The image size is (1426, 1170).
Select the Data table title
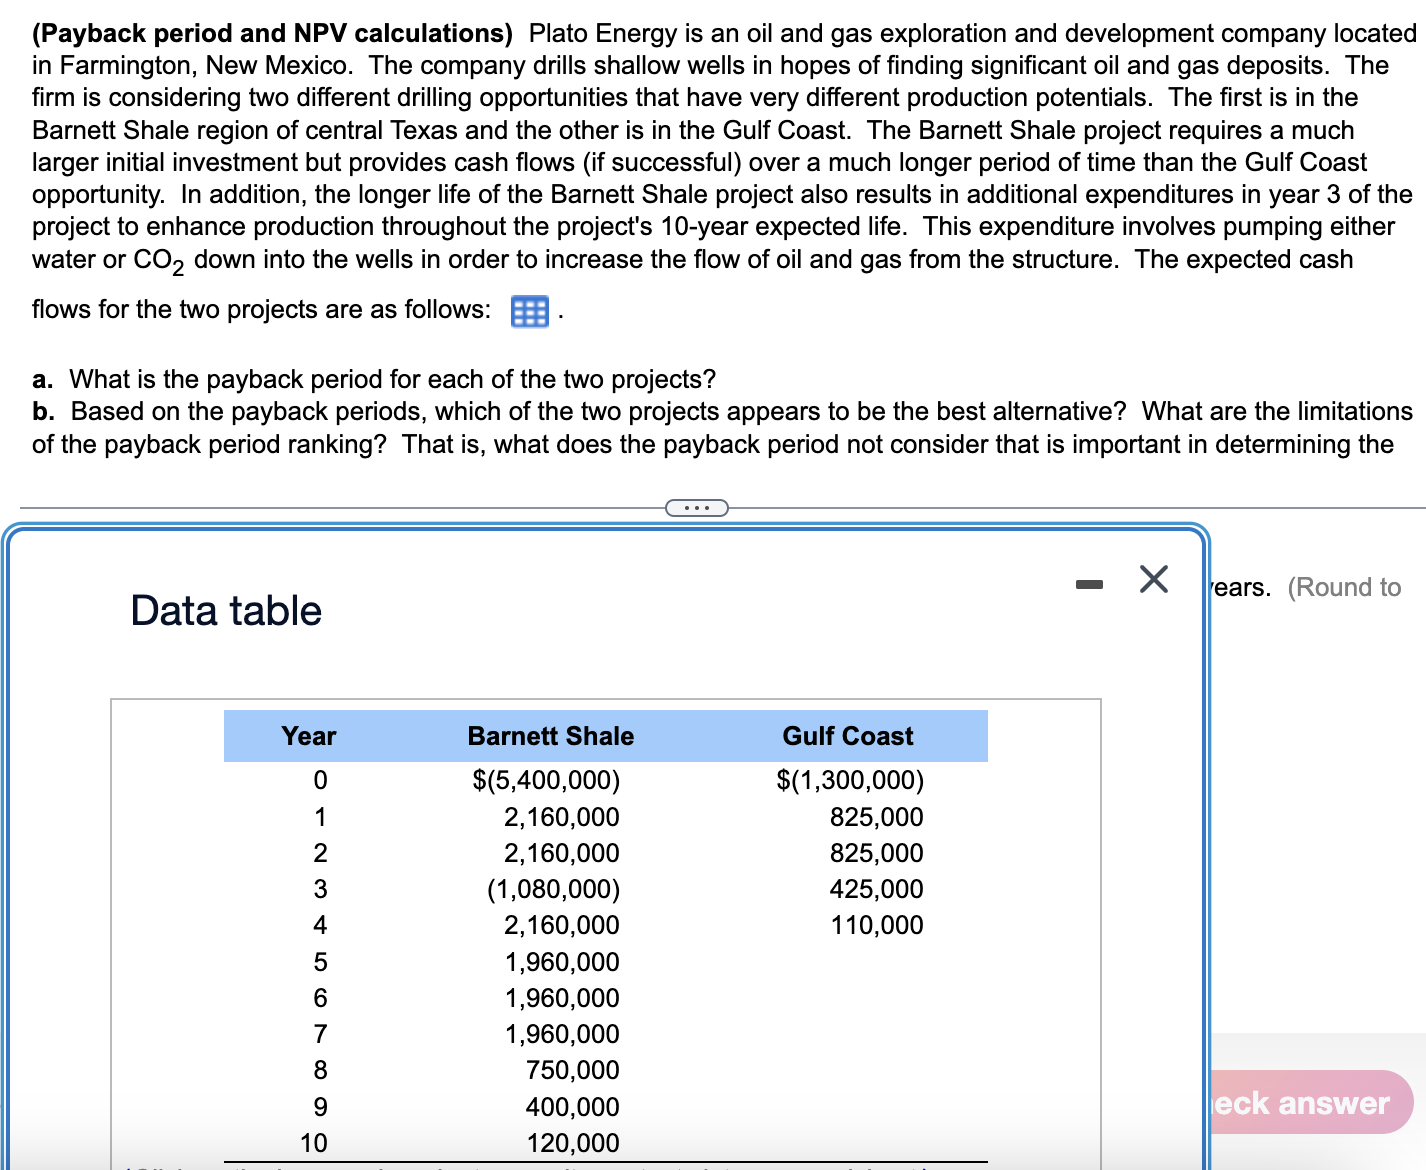(225, 610)
